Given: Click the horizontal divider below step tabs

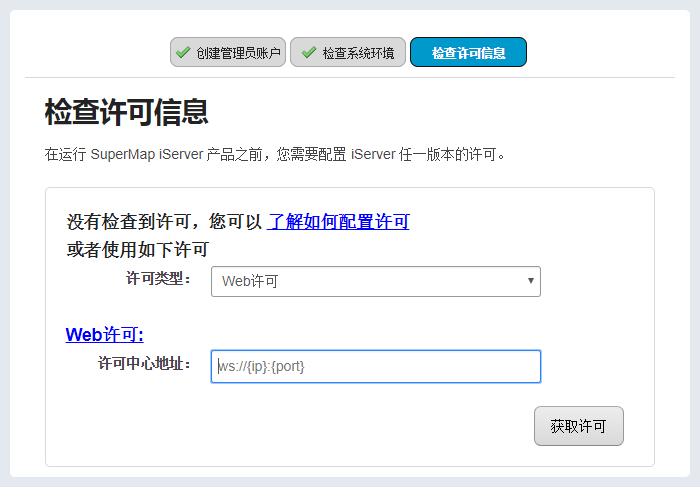Looking at the screenshot, I should click(x=350, y=77).
